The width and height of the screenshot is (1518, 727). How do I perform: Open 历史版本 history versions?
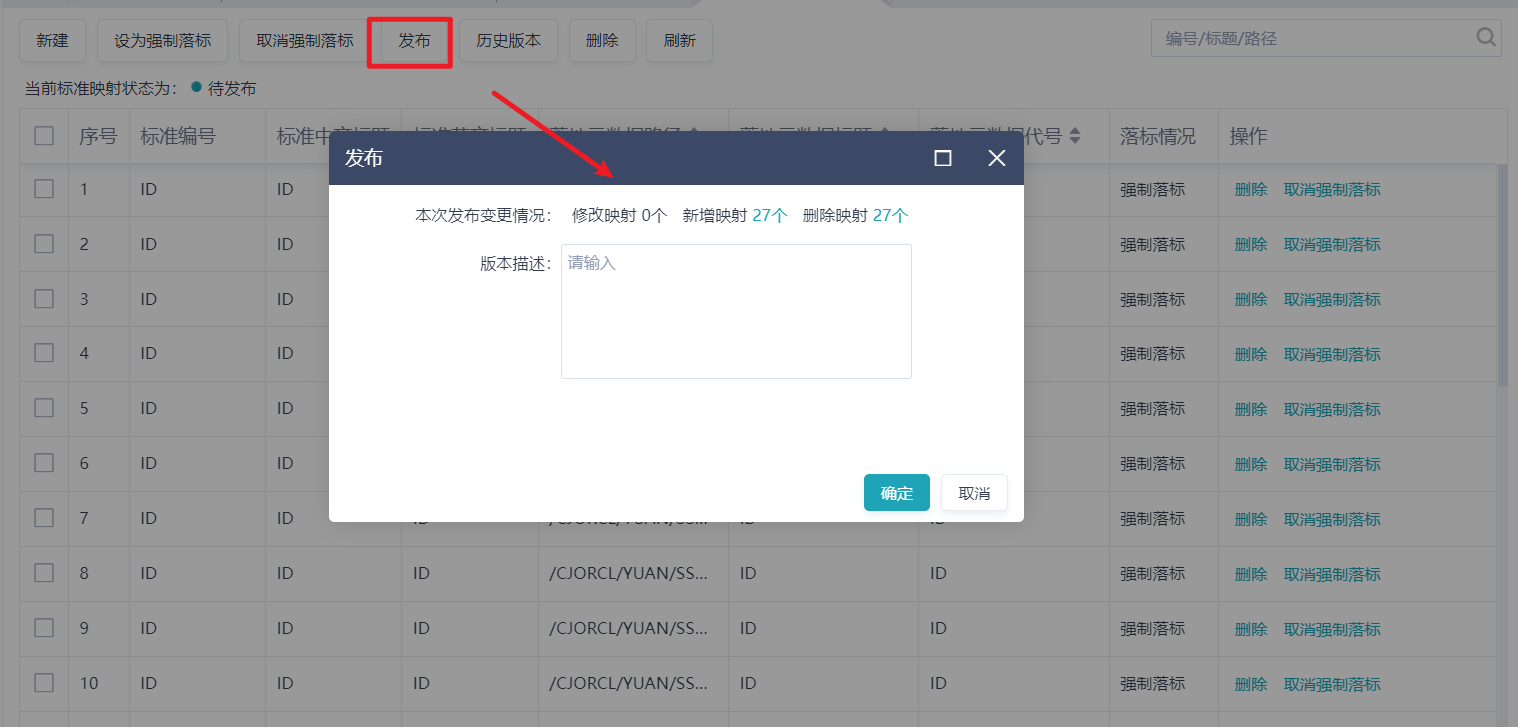click(x=508, y=41)
